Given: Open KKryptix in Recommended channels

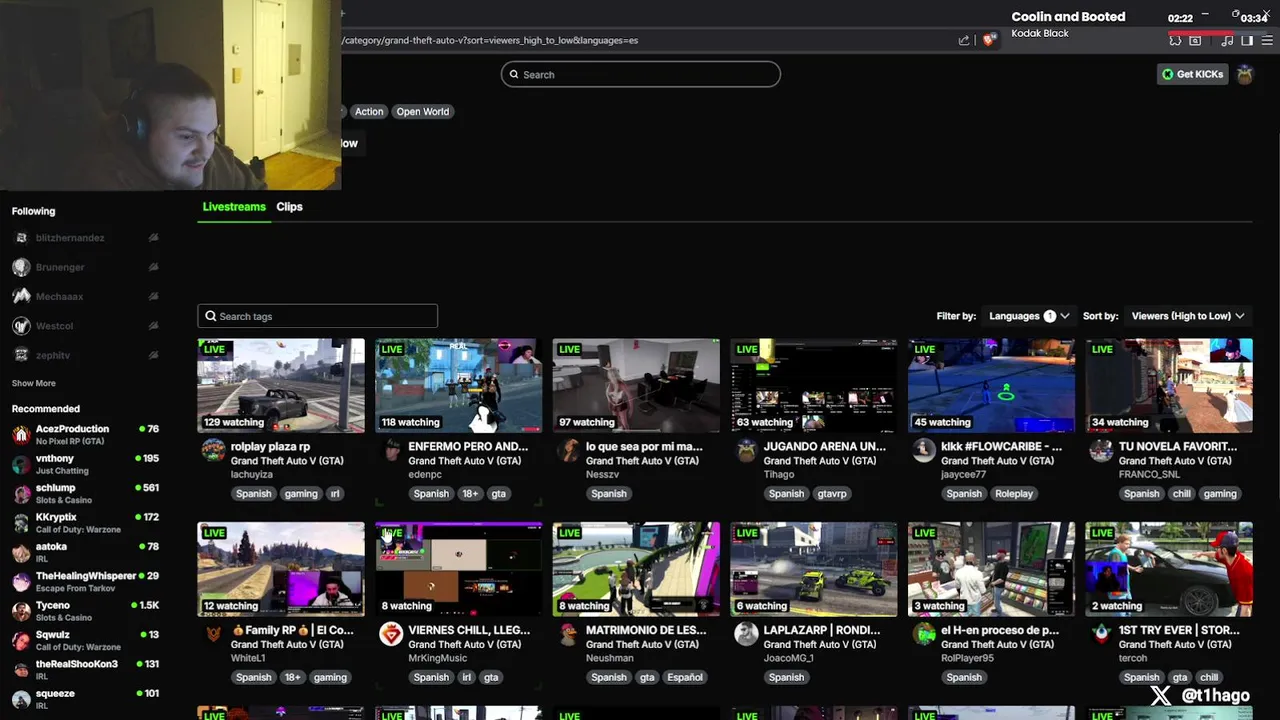Looking at the screenshot, I should click(85, 523).
